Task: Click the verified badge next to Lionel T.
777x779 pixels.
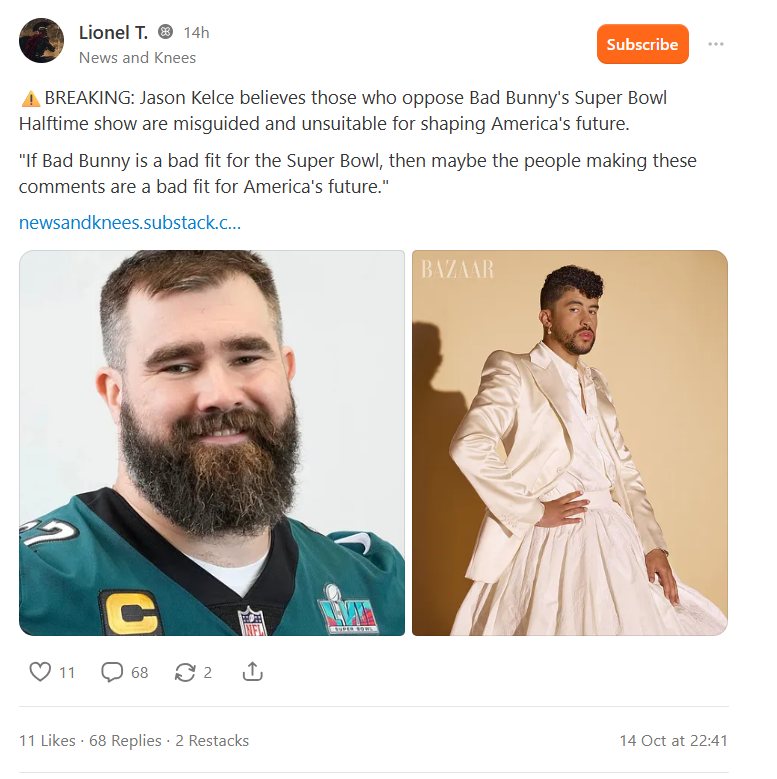Action: pos(165,32)
